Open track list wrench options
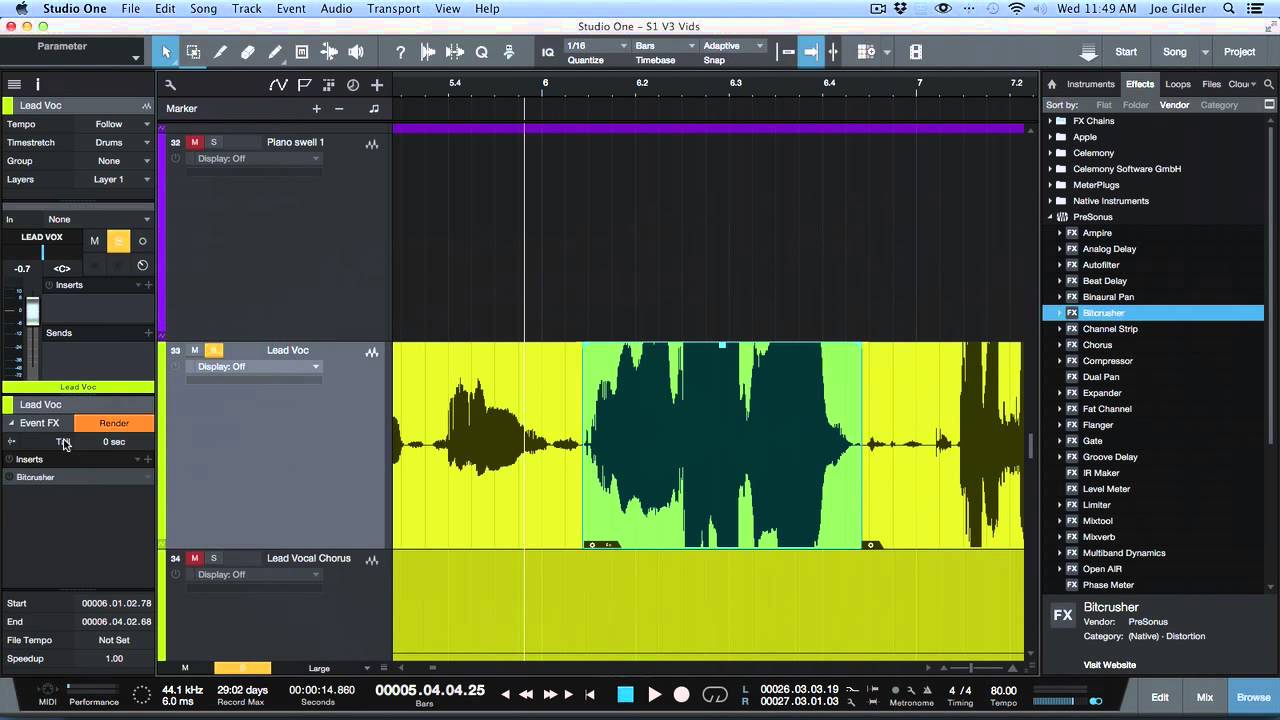Viewport: 1280px width, 720px height. 170,85
